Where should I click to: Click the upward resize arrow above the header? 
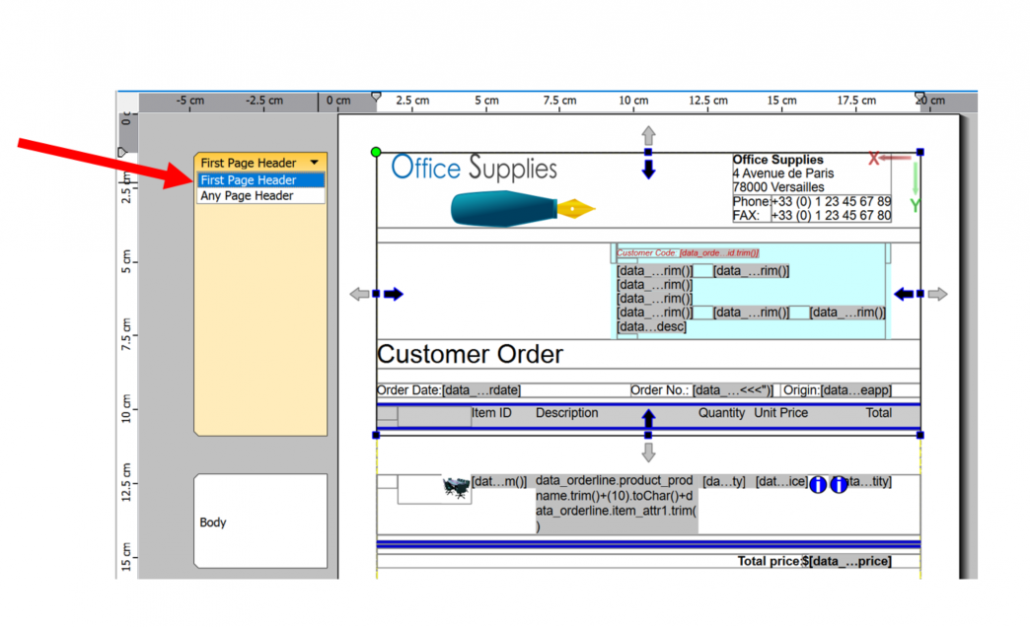[648, 136]
